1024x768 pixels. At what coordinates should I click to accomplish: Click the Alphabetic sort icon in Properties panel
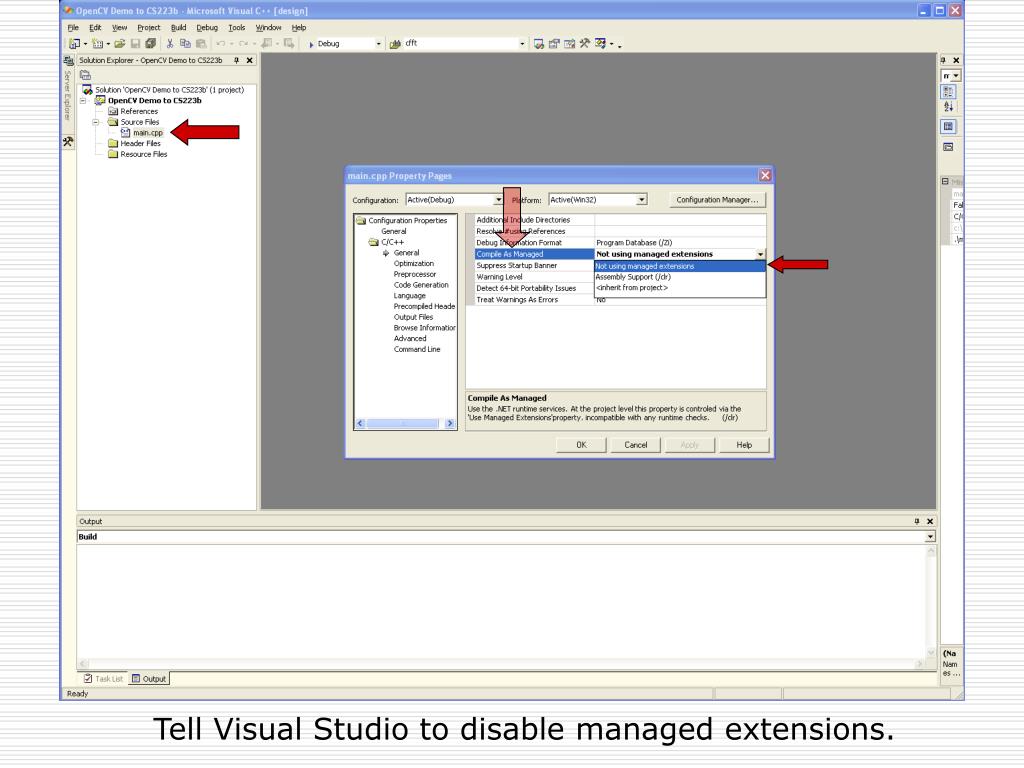[x=949, y=107]
